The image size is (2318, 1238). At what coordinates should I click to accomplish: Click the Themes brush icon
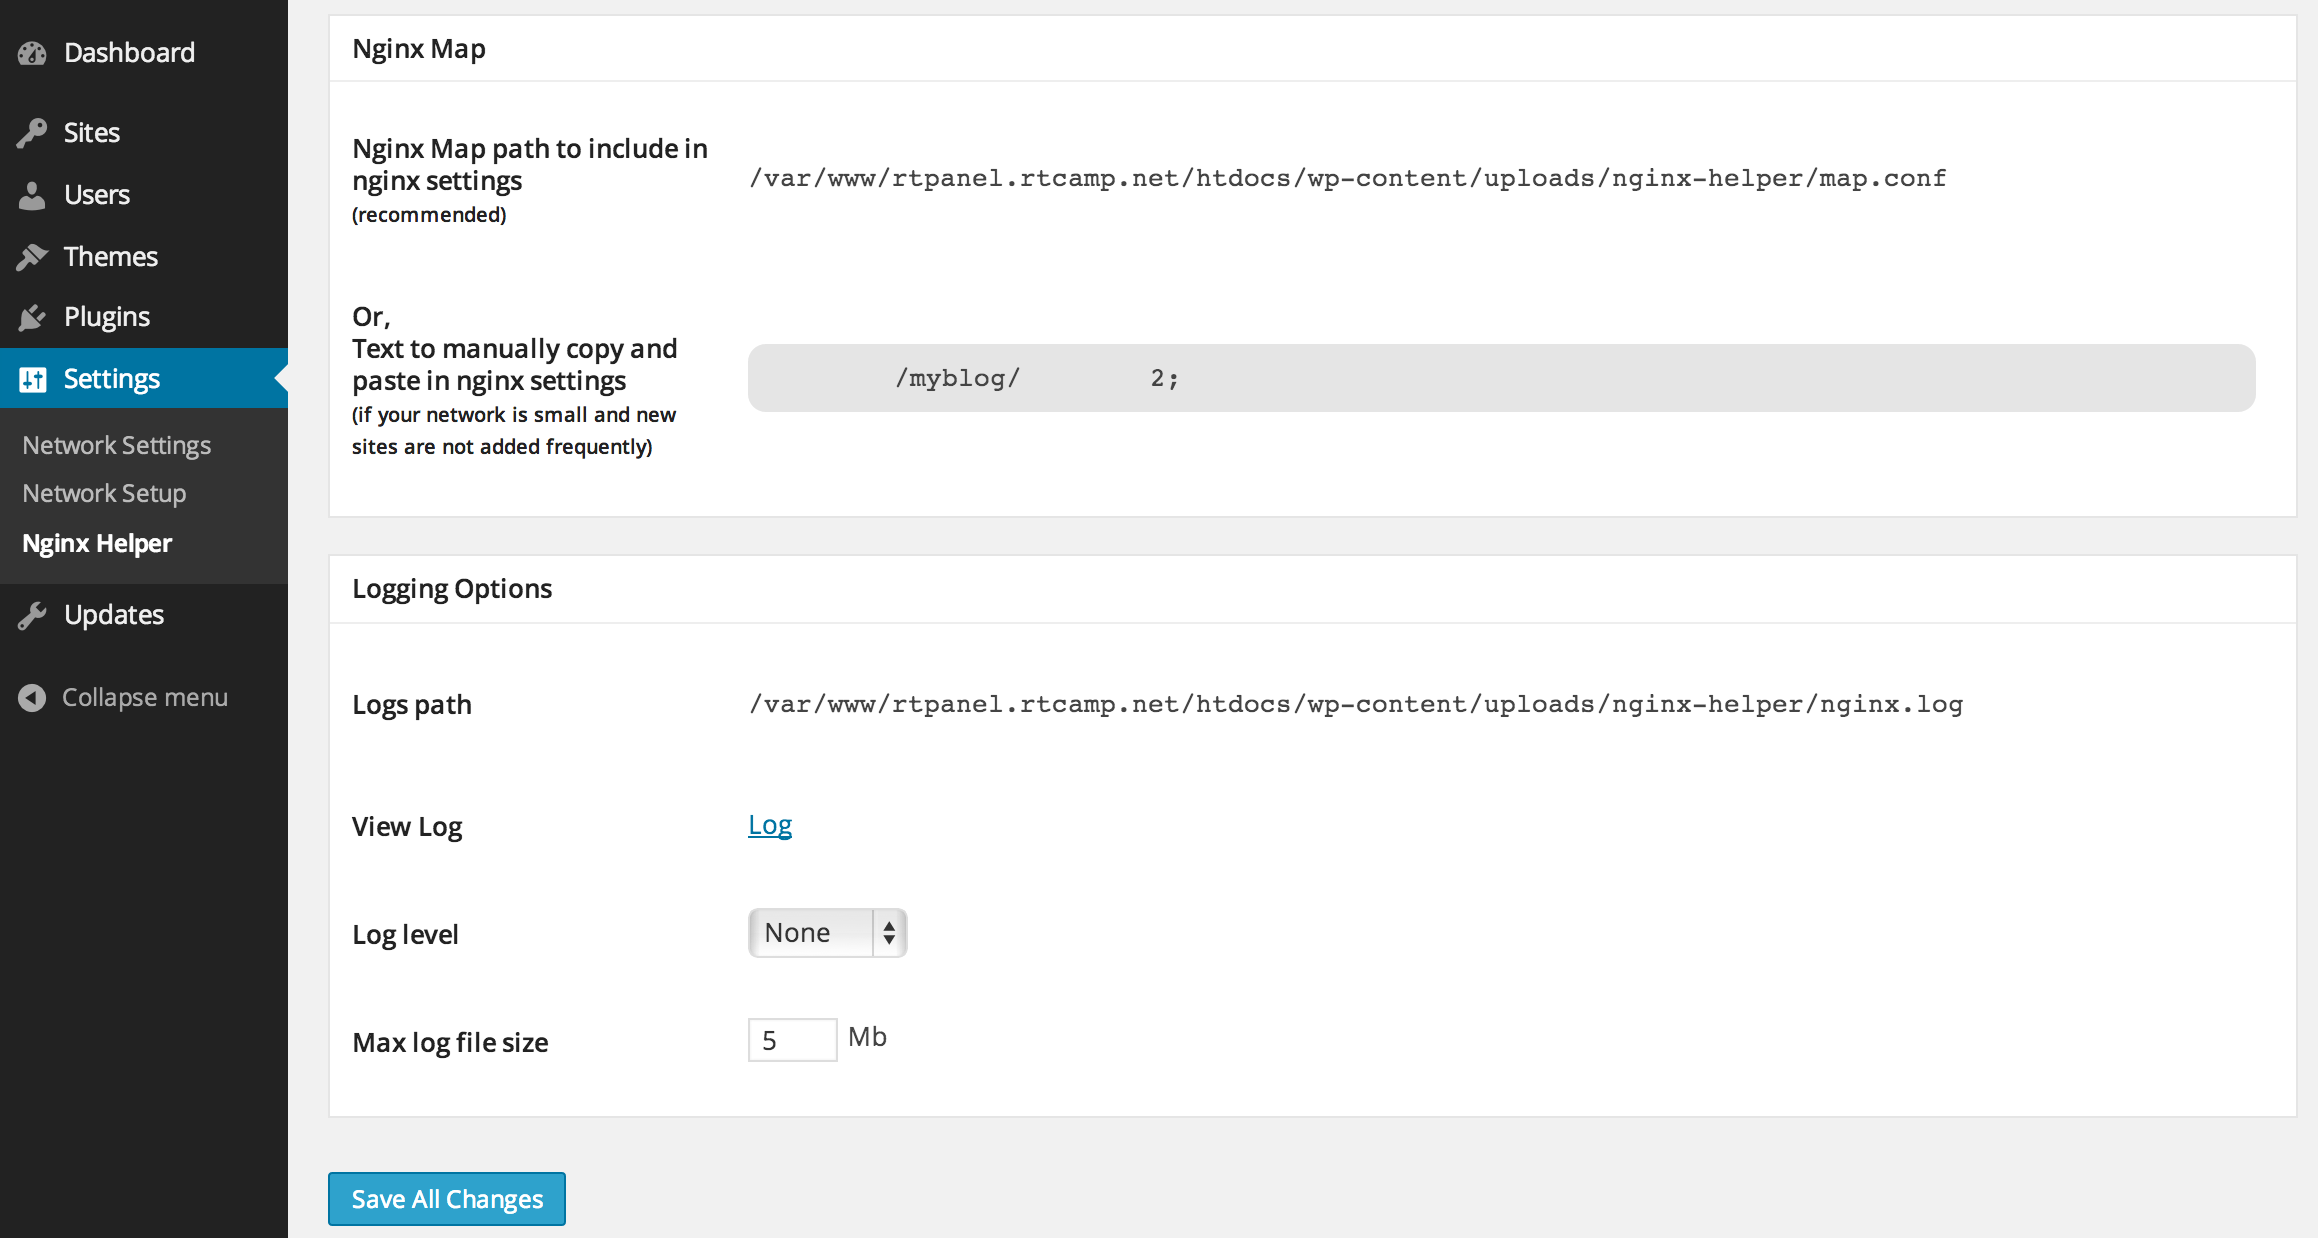coord(32,257)
